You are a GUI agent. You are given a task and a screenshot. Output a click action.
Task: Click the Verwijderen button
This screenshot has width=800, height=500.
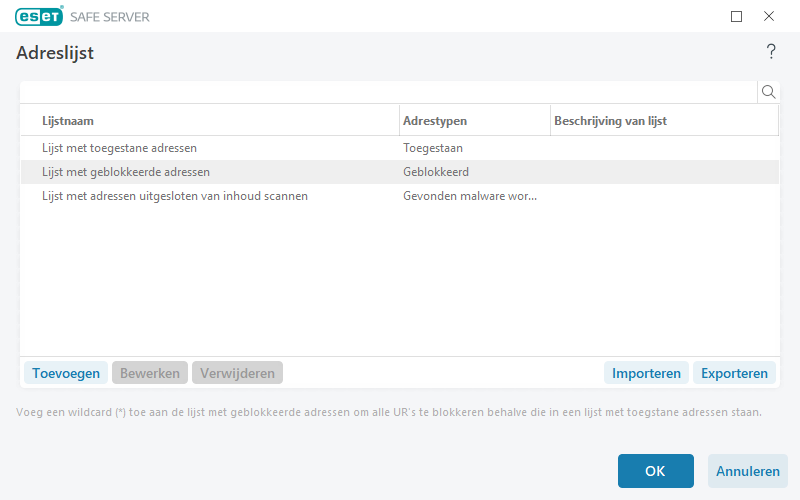point(237,373)
